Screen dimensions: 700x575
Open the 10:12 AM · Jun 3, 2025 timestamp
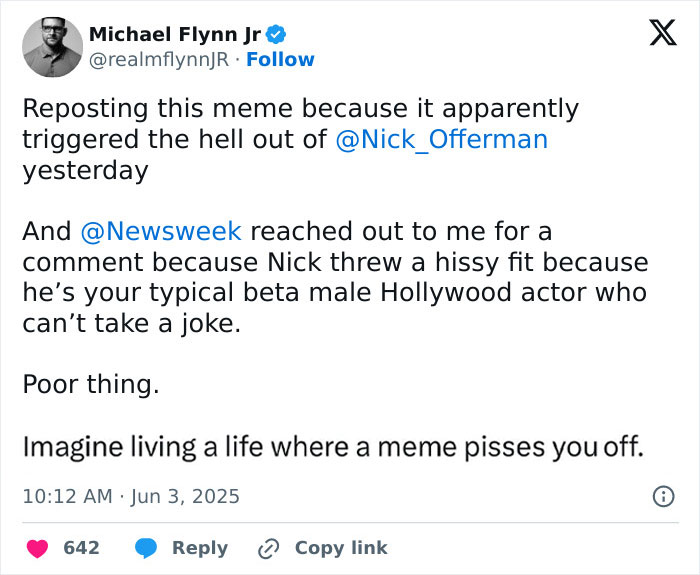131,496
